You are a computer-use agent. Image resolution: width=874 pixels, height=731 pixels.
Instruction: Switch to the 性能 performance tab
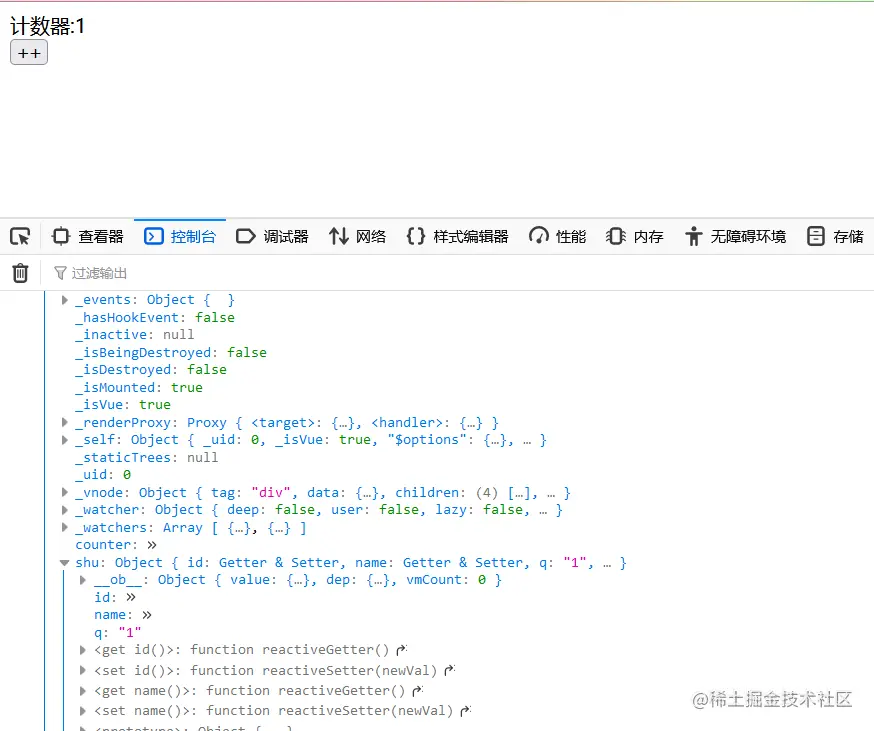point(557,237)
